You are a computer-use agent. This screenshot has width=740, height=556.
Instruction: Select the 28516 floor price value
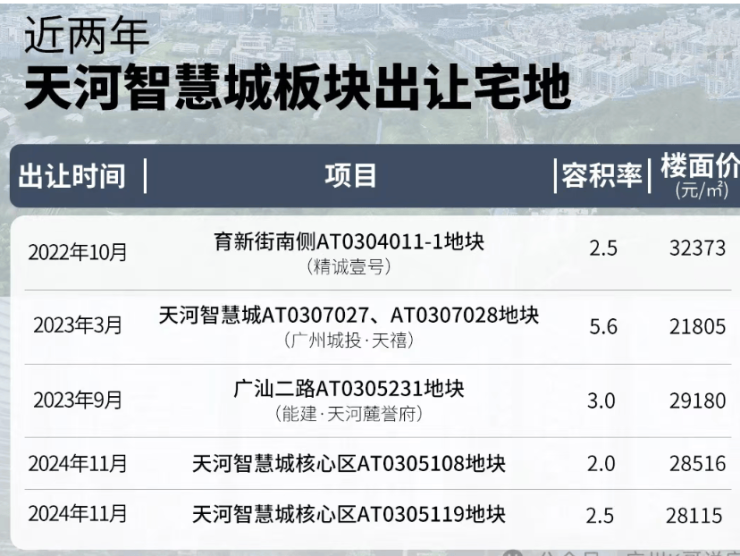(x=698, y=463)
